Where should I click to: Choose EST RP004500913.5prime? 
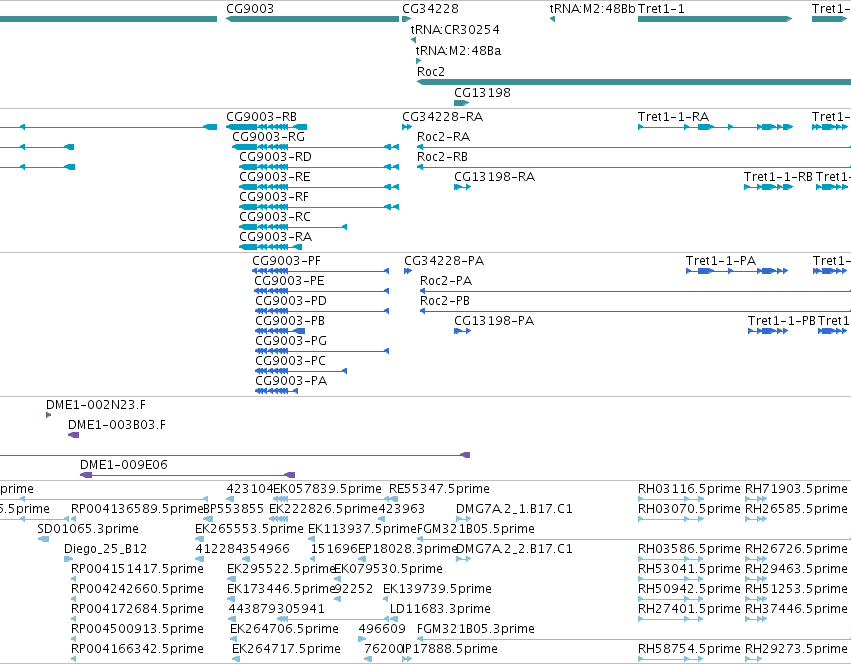click(x=137, y=629)
